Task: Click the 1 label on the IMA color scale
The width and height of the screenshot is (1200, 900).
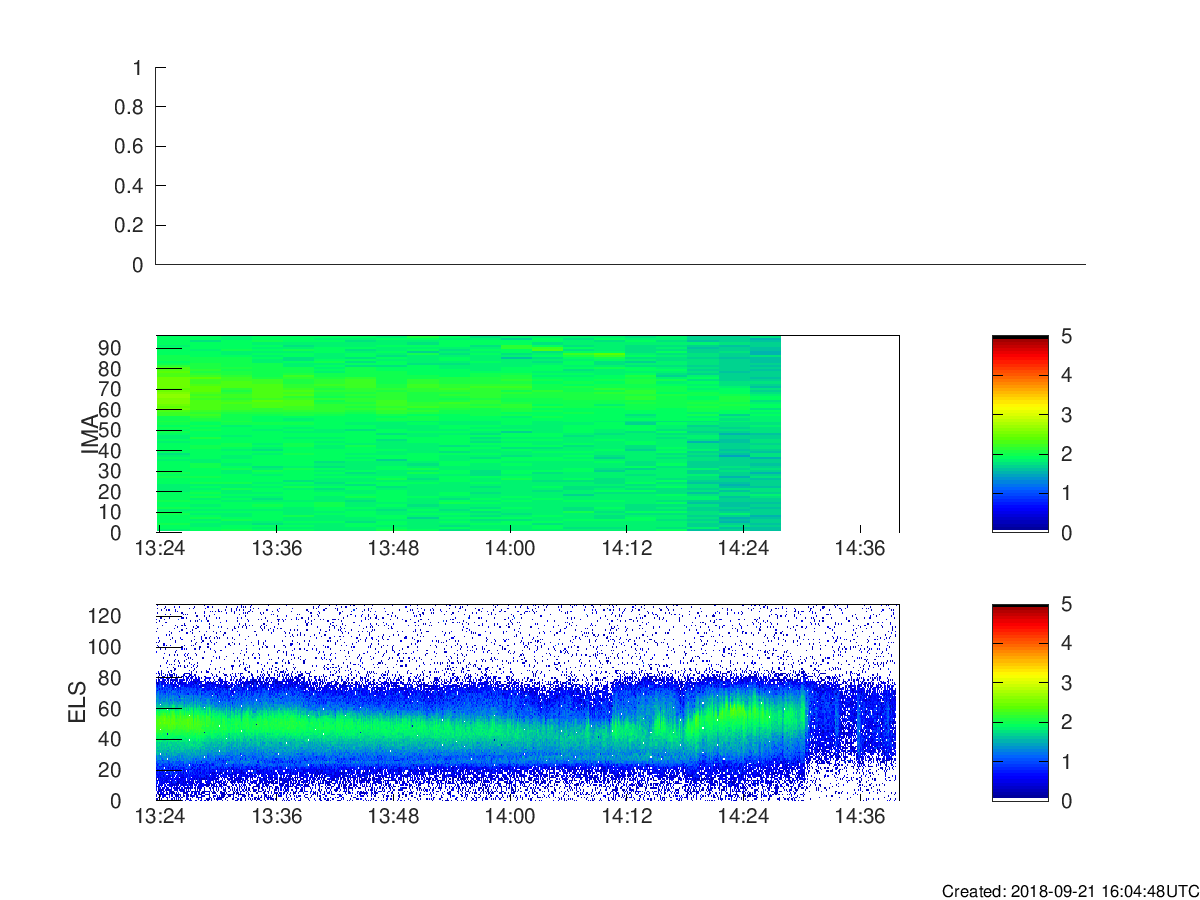Action: 1066,493
